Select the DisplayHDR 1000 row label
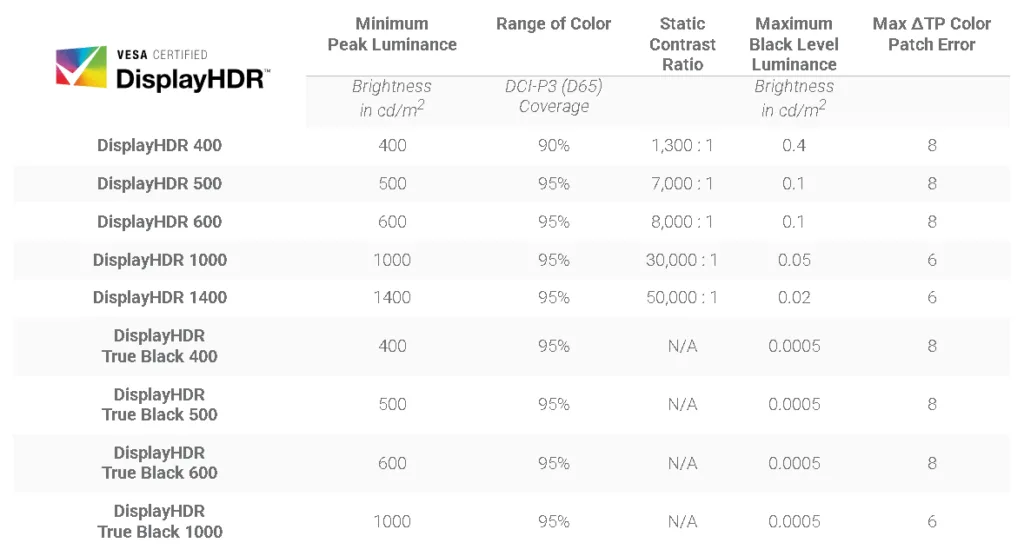 [159, 260]
